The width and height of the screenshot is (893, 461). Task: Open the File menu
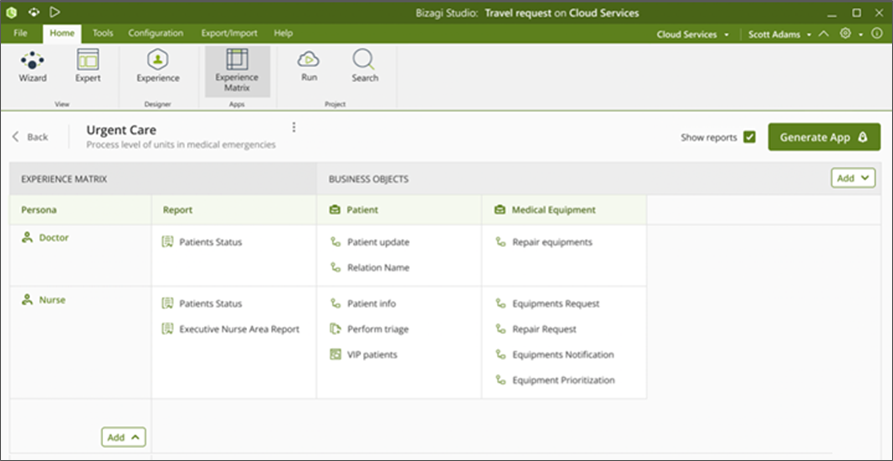pos(20,33)
